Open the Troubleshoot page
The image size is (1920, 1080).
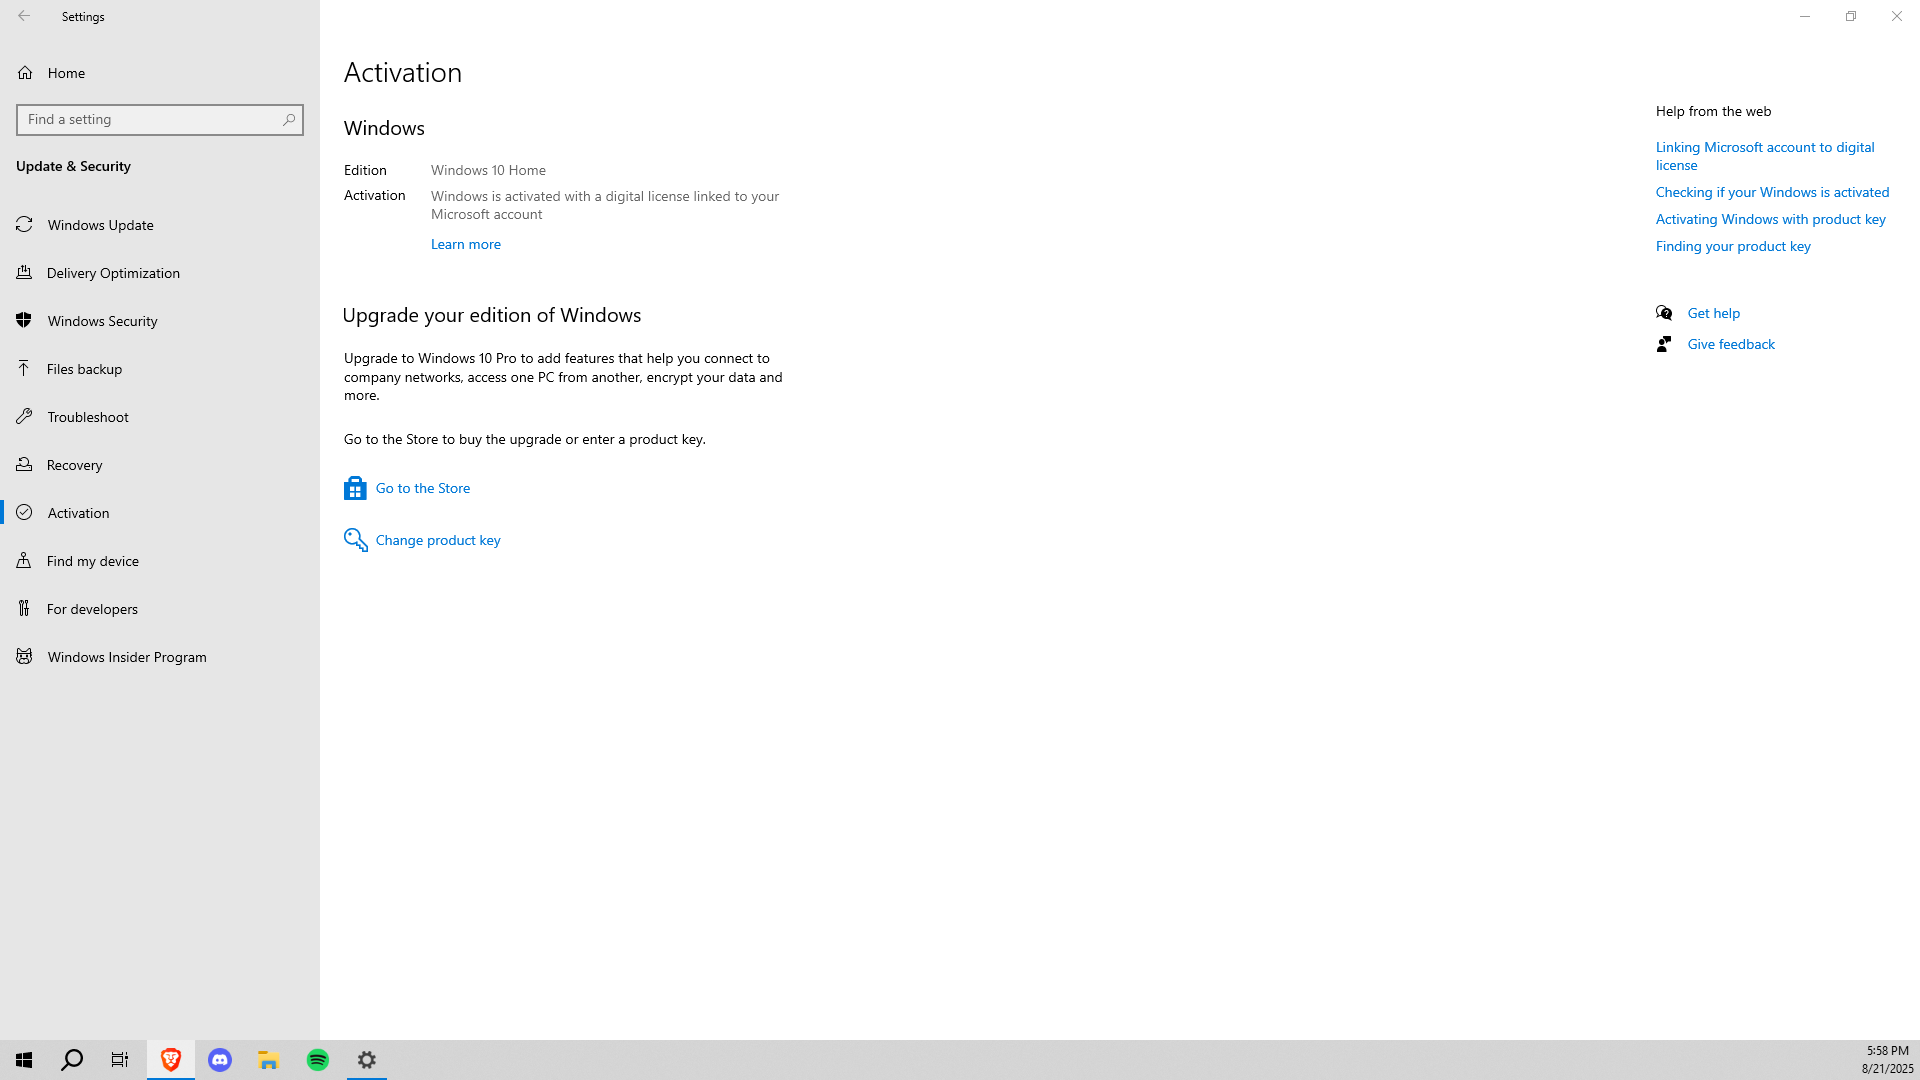[160, 417]
